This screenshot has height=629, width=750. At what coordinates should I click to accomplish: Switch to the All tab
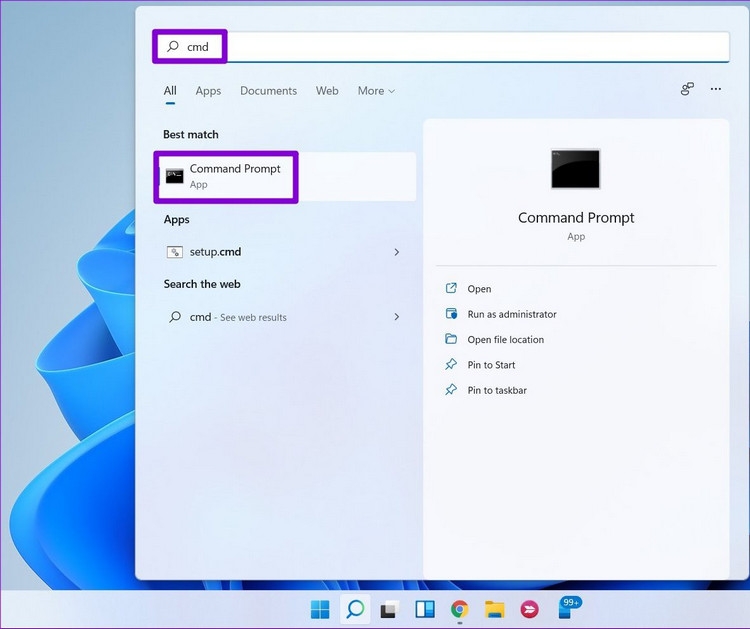(x=170, y=91)
